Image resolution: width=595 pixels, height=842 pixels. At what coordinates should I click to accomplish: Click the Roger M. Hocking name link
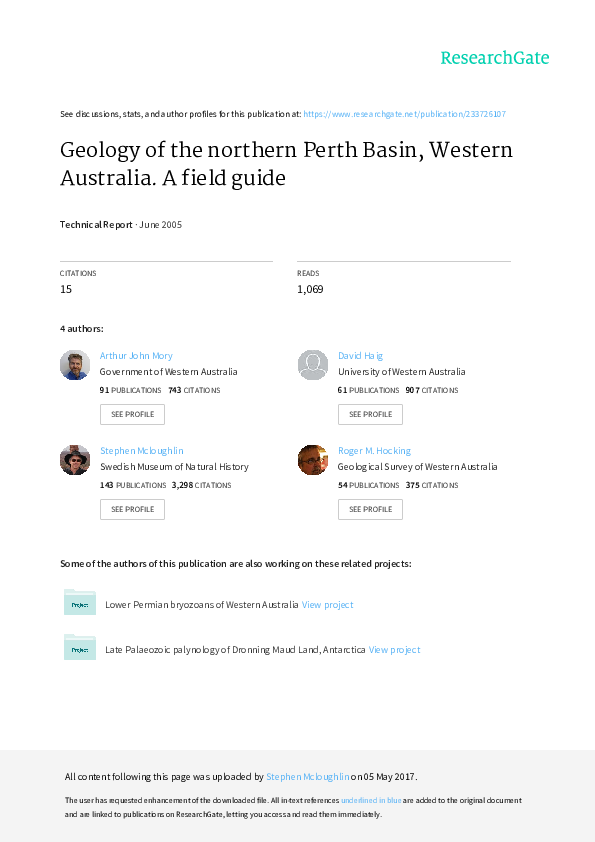click(x=373, y=450)
